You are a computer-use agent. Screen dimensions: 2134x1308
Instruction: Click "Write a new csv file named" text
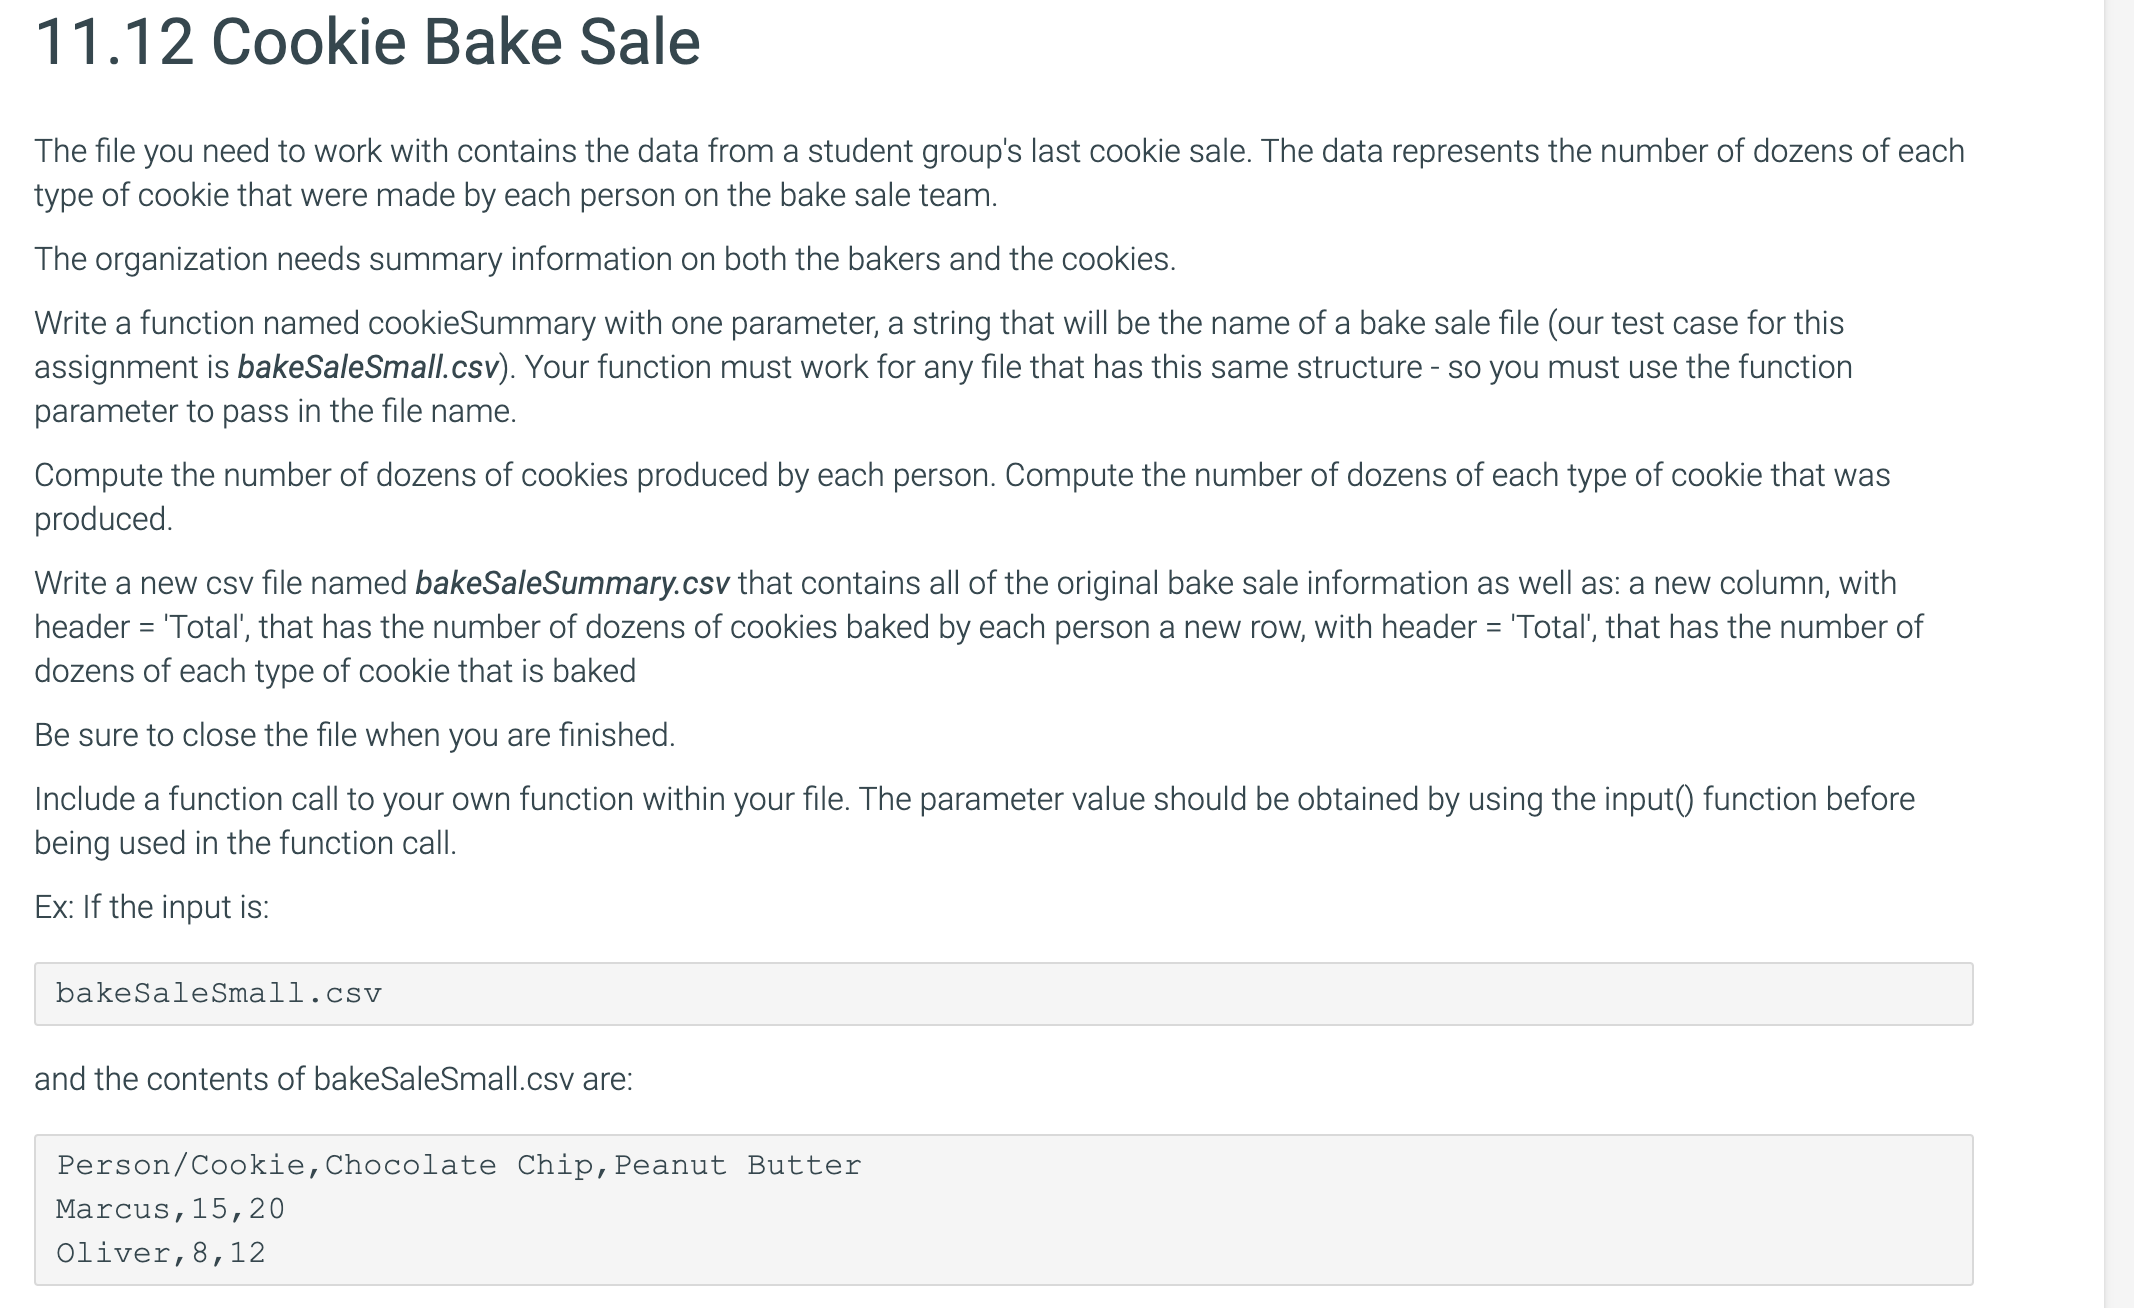point(220,583)
